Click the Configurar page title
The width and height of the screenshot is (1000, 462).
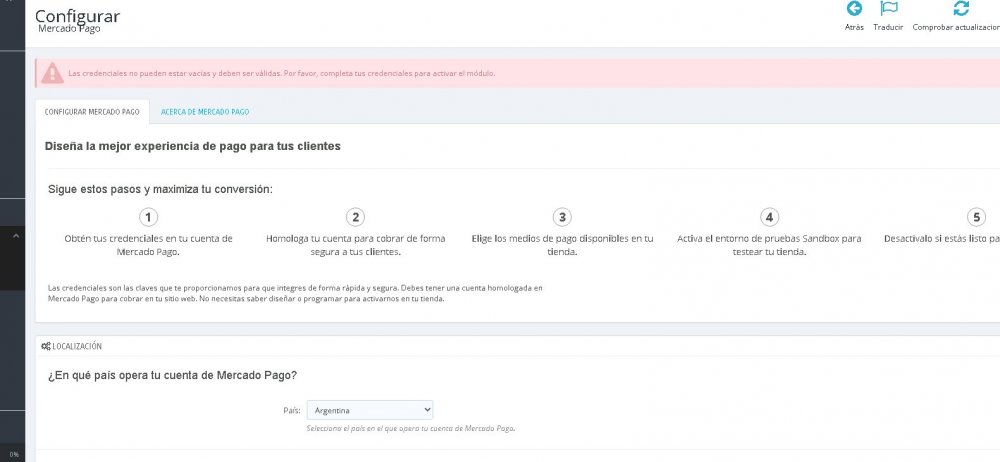click(77, 16)
